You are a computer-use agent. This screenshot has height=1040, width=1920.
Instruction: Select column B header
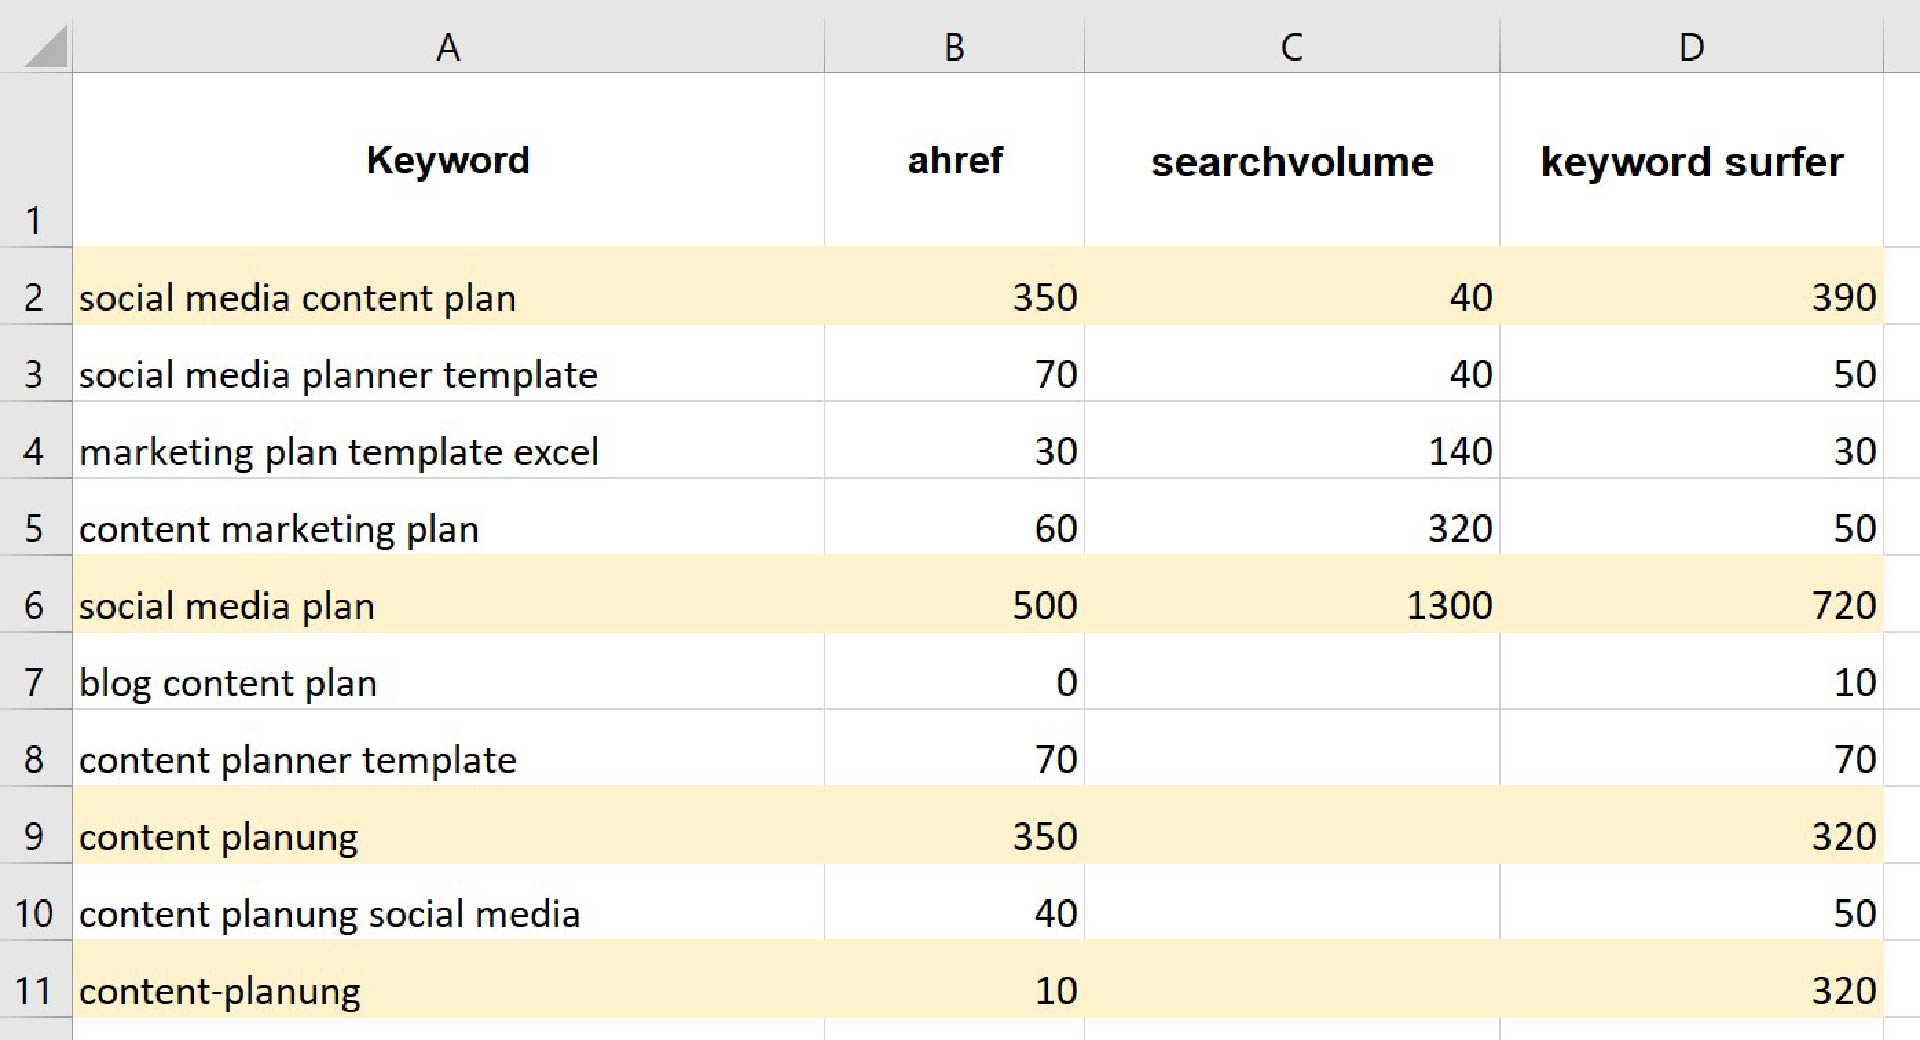click(954, 47)
